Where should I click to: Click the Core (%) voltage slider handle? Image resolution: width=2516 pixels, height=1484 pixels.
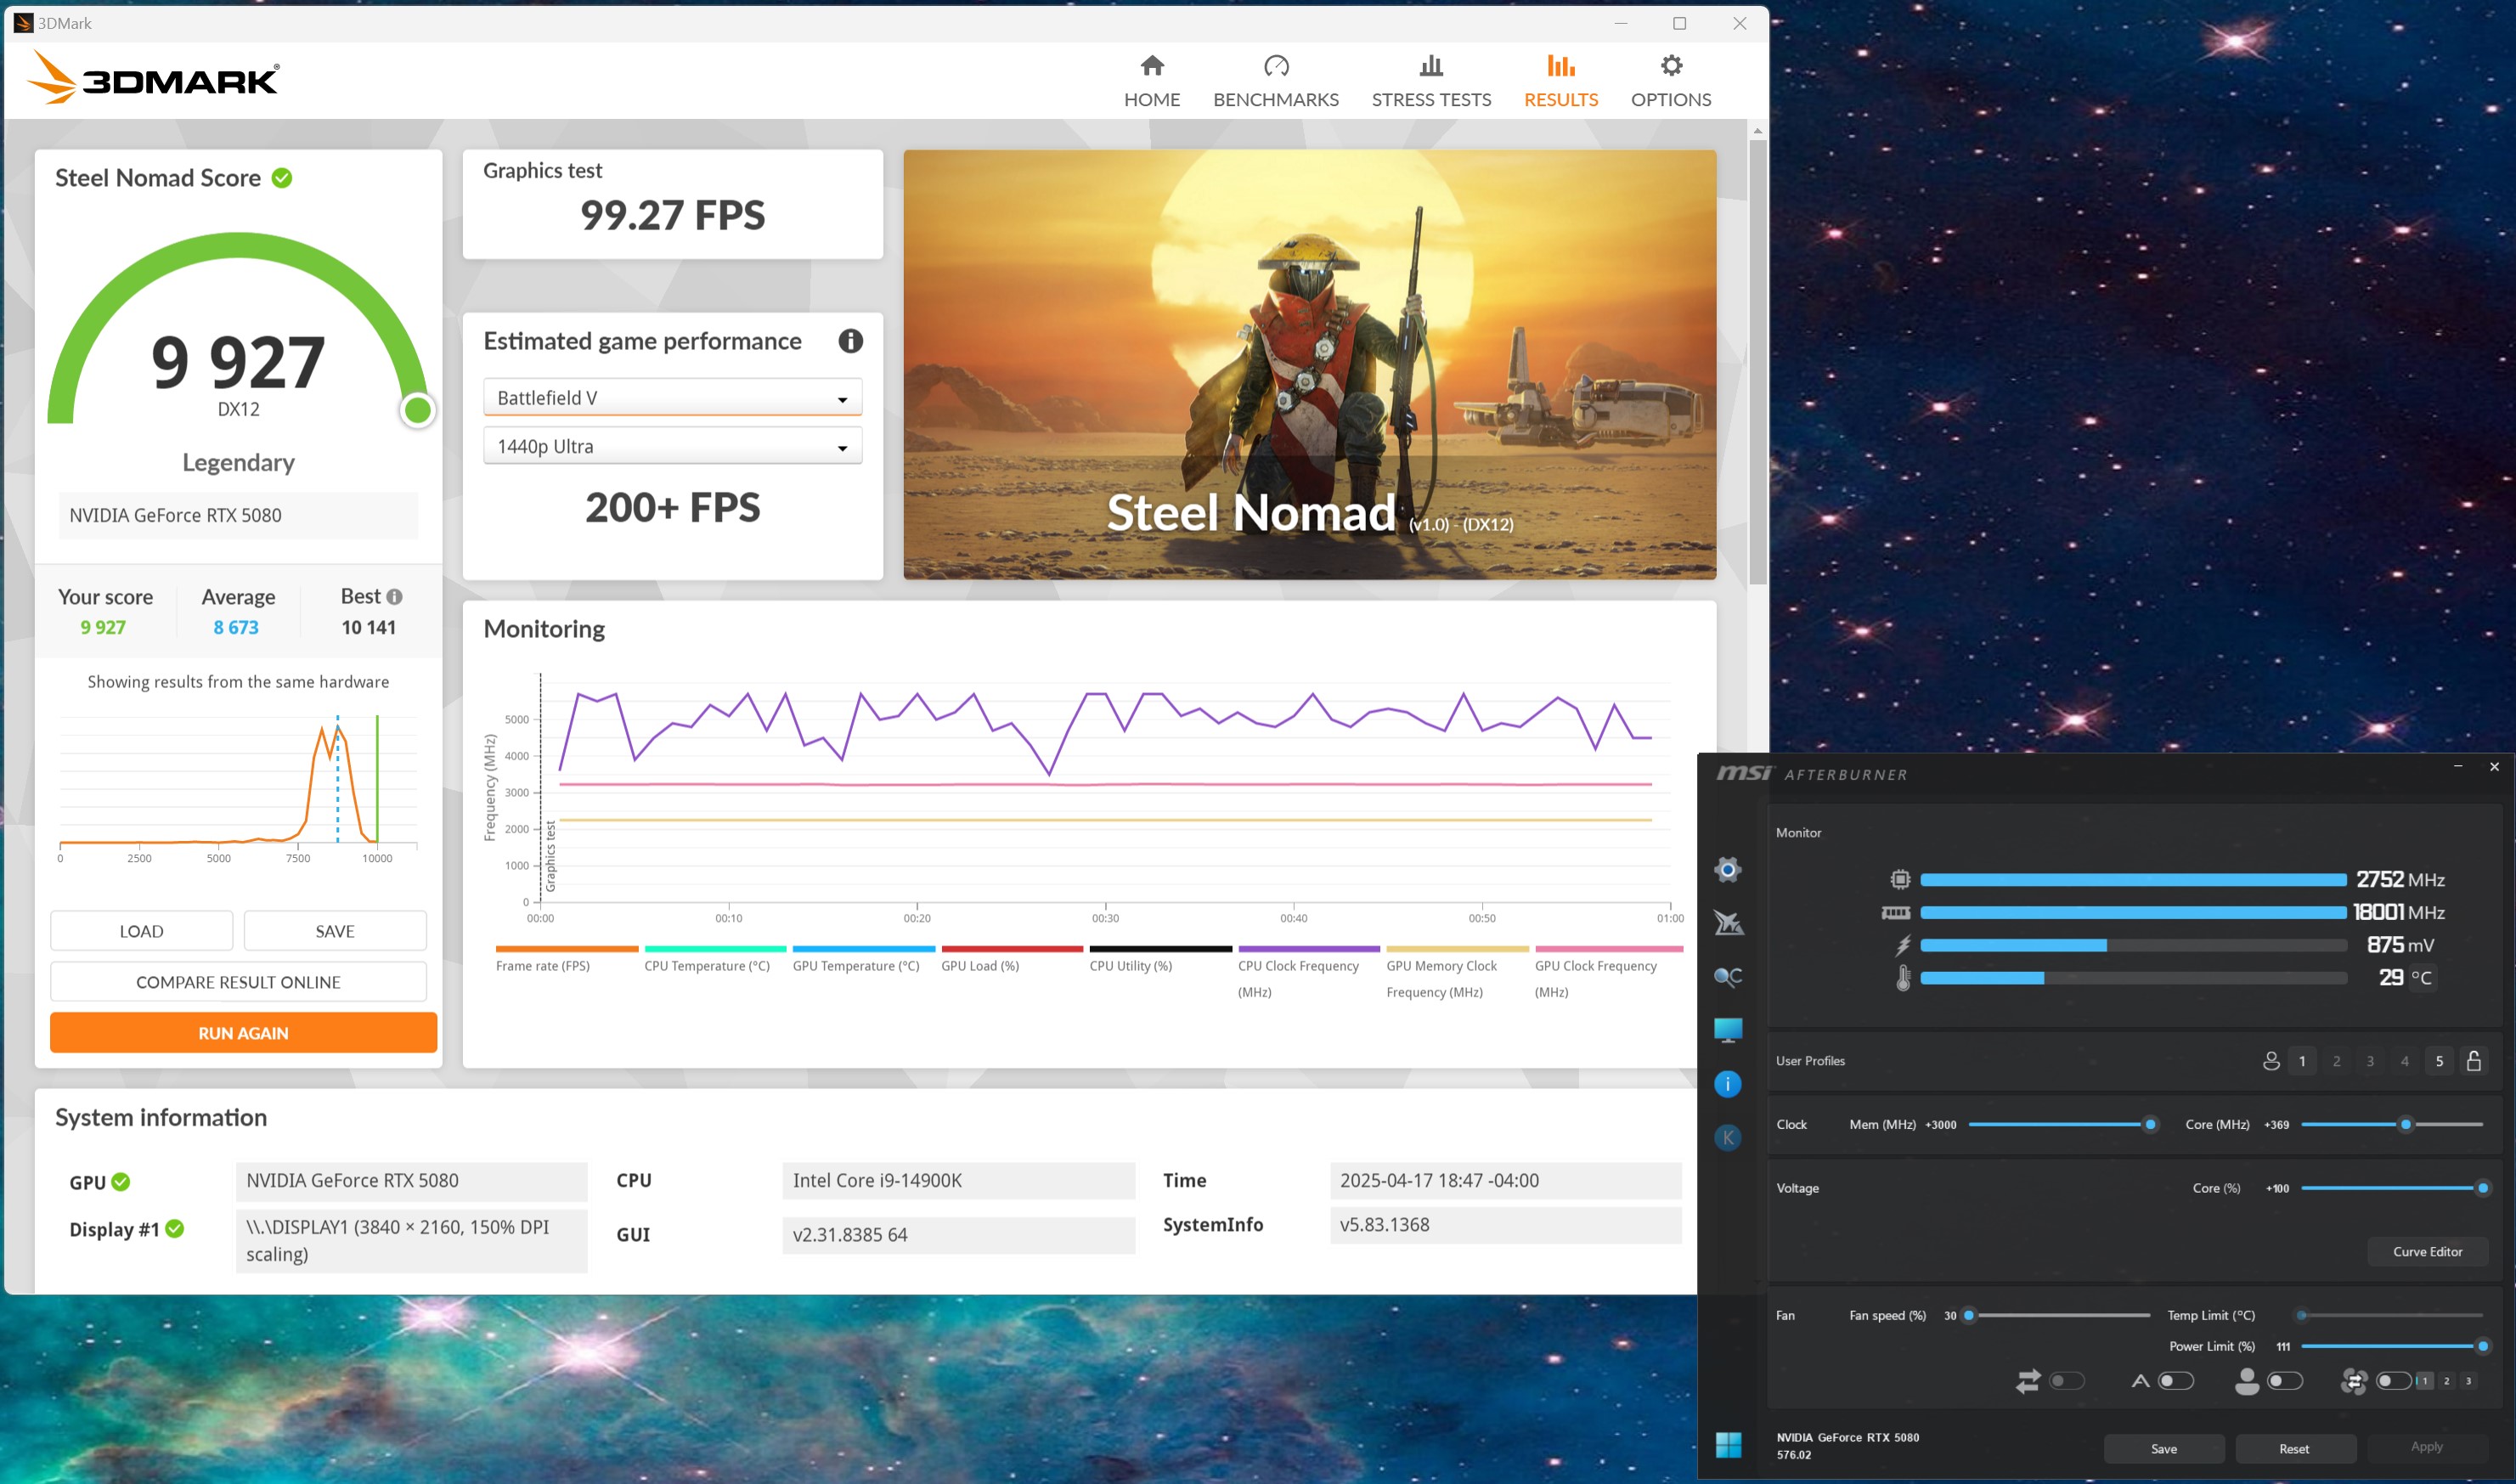(2482, 1188)
